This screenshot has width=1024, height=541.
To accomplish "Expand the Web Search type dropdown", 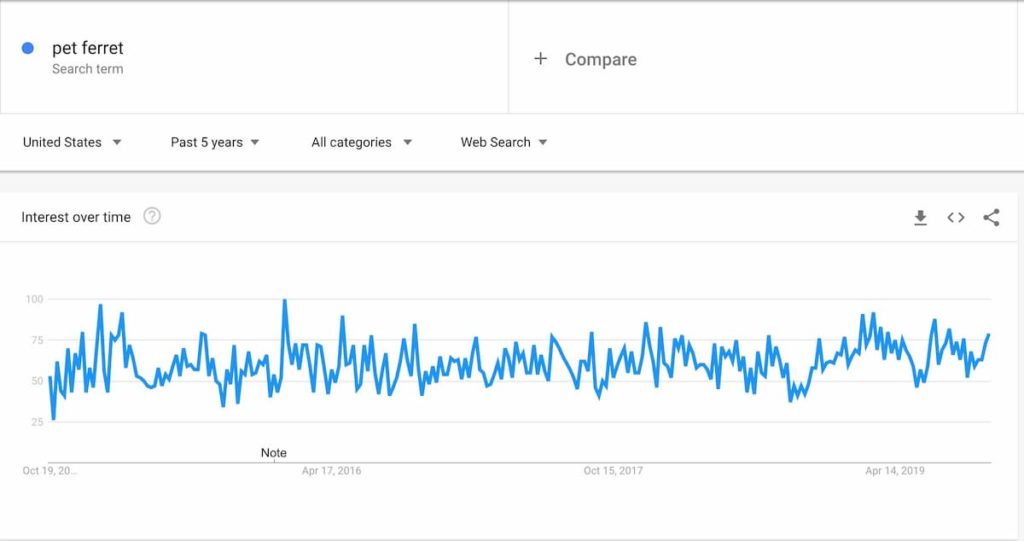I will coord(504,142).
